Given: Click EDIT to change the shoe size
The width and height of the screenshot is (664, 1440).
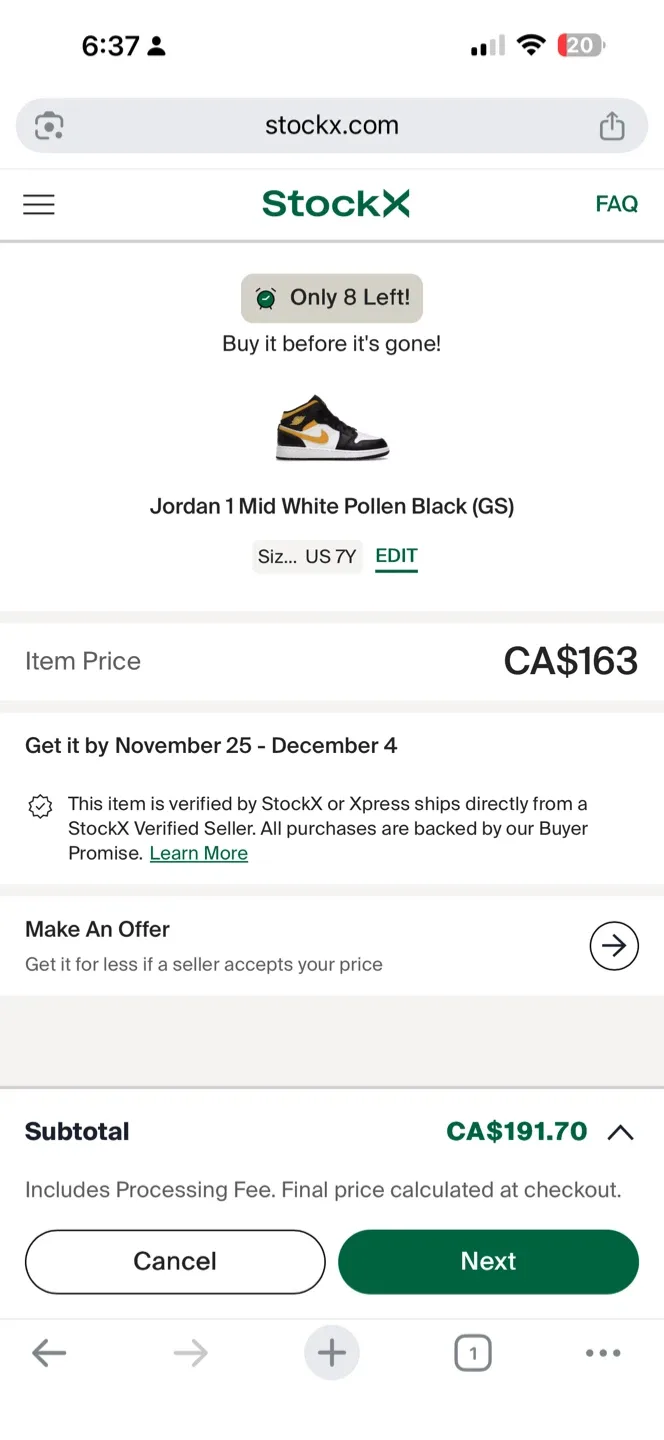Looking at the screenshot, I should (396, 555).
